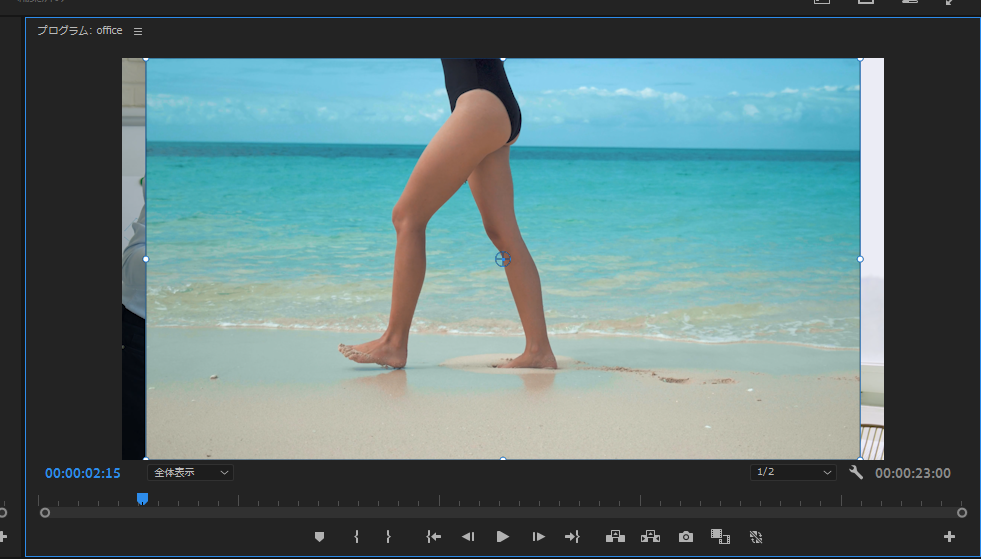Click the 00:00:02:15 playhead timecode
The width and height of the screenshot is (981, 559).
[83, 473]
